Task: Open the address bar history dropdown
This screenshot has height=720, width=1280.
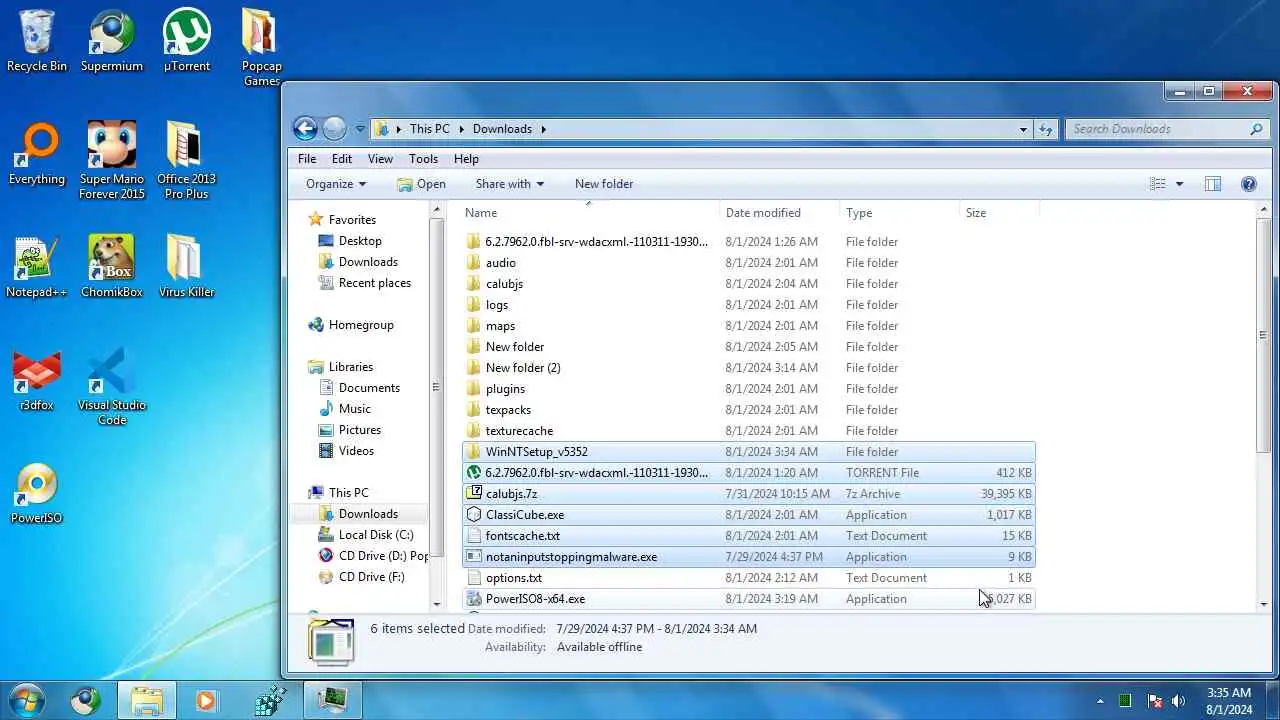Action: click(1023, 129)
